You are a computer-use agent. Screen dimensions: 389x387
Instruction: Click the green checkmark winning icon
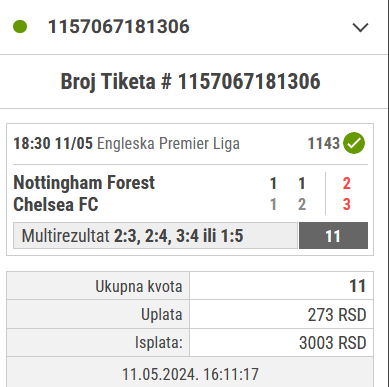coord(354,143)
